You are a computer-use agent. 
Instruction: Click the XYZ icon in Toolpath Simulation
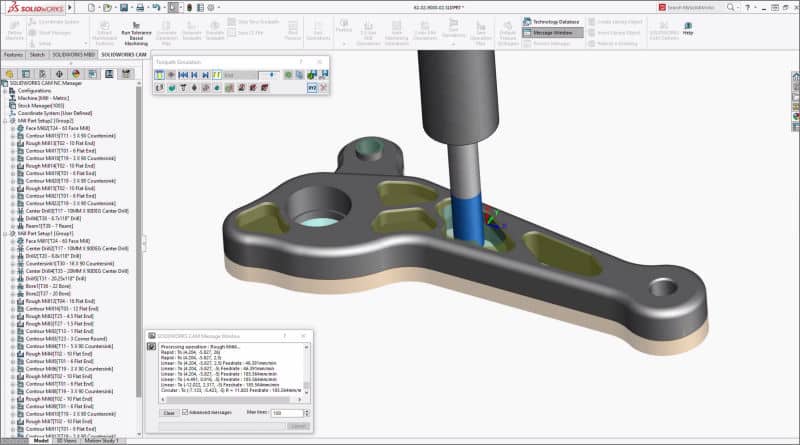(312, 89)
